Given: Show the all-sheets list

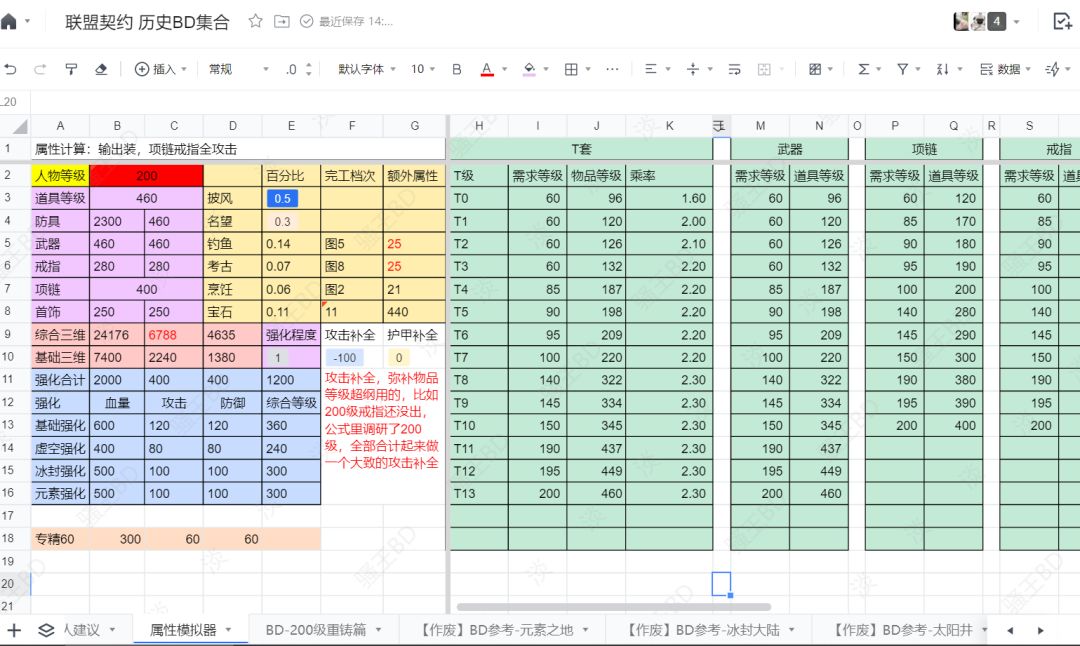Looking at the screenshot, I should (46, 630).
